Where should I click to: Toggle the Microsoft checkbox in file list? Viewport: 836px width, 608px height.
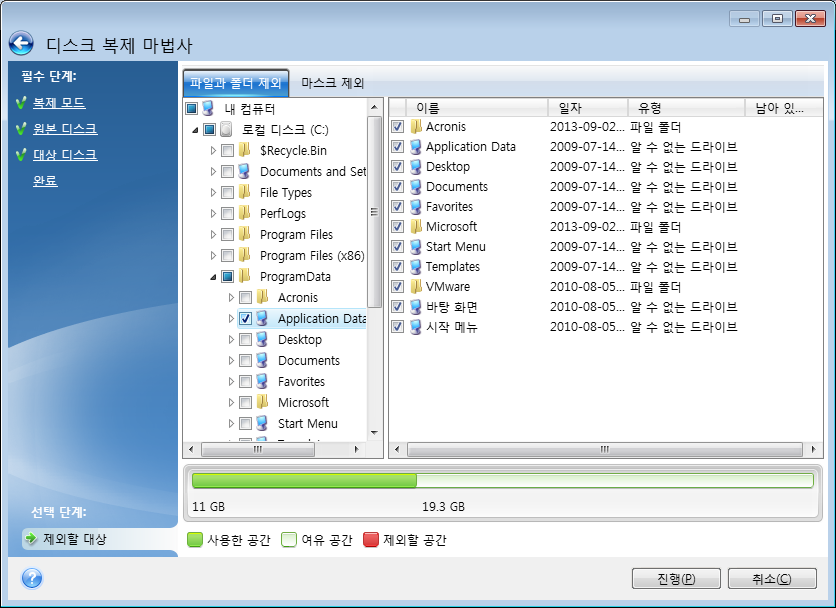(398, 227)
